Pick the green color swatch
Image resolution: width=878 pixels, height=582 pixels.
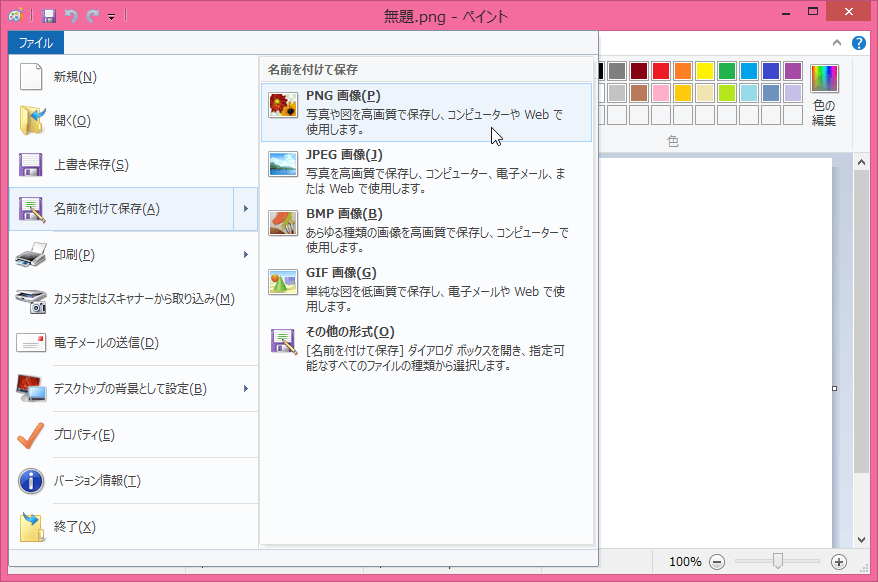(x=727, y=71)
